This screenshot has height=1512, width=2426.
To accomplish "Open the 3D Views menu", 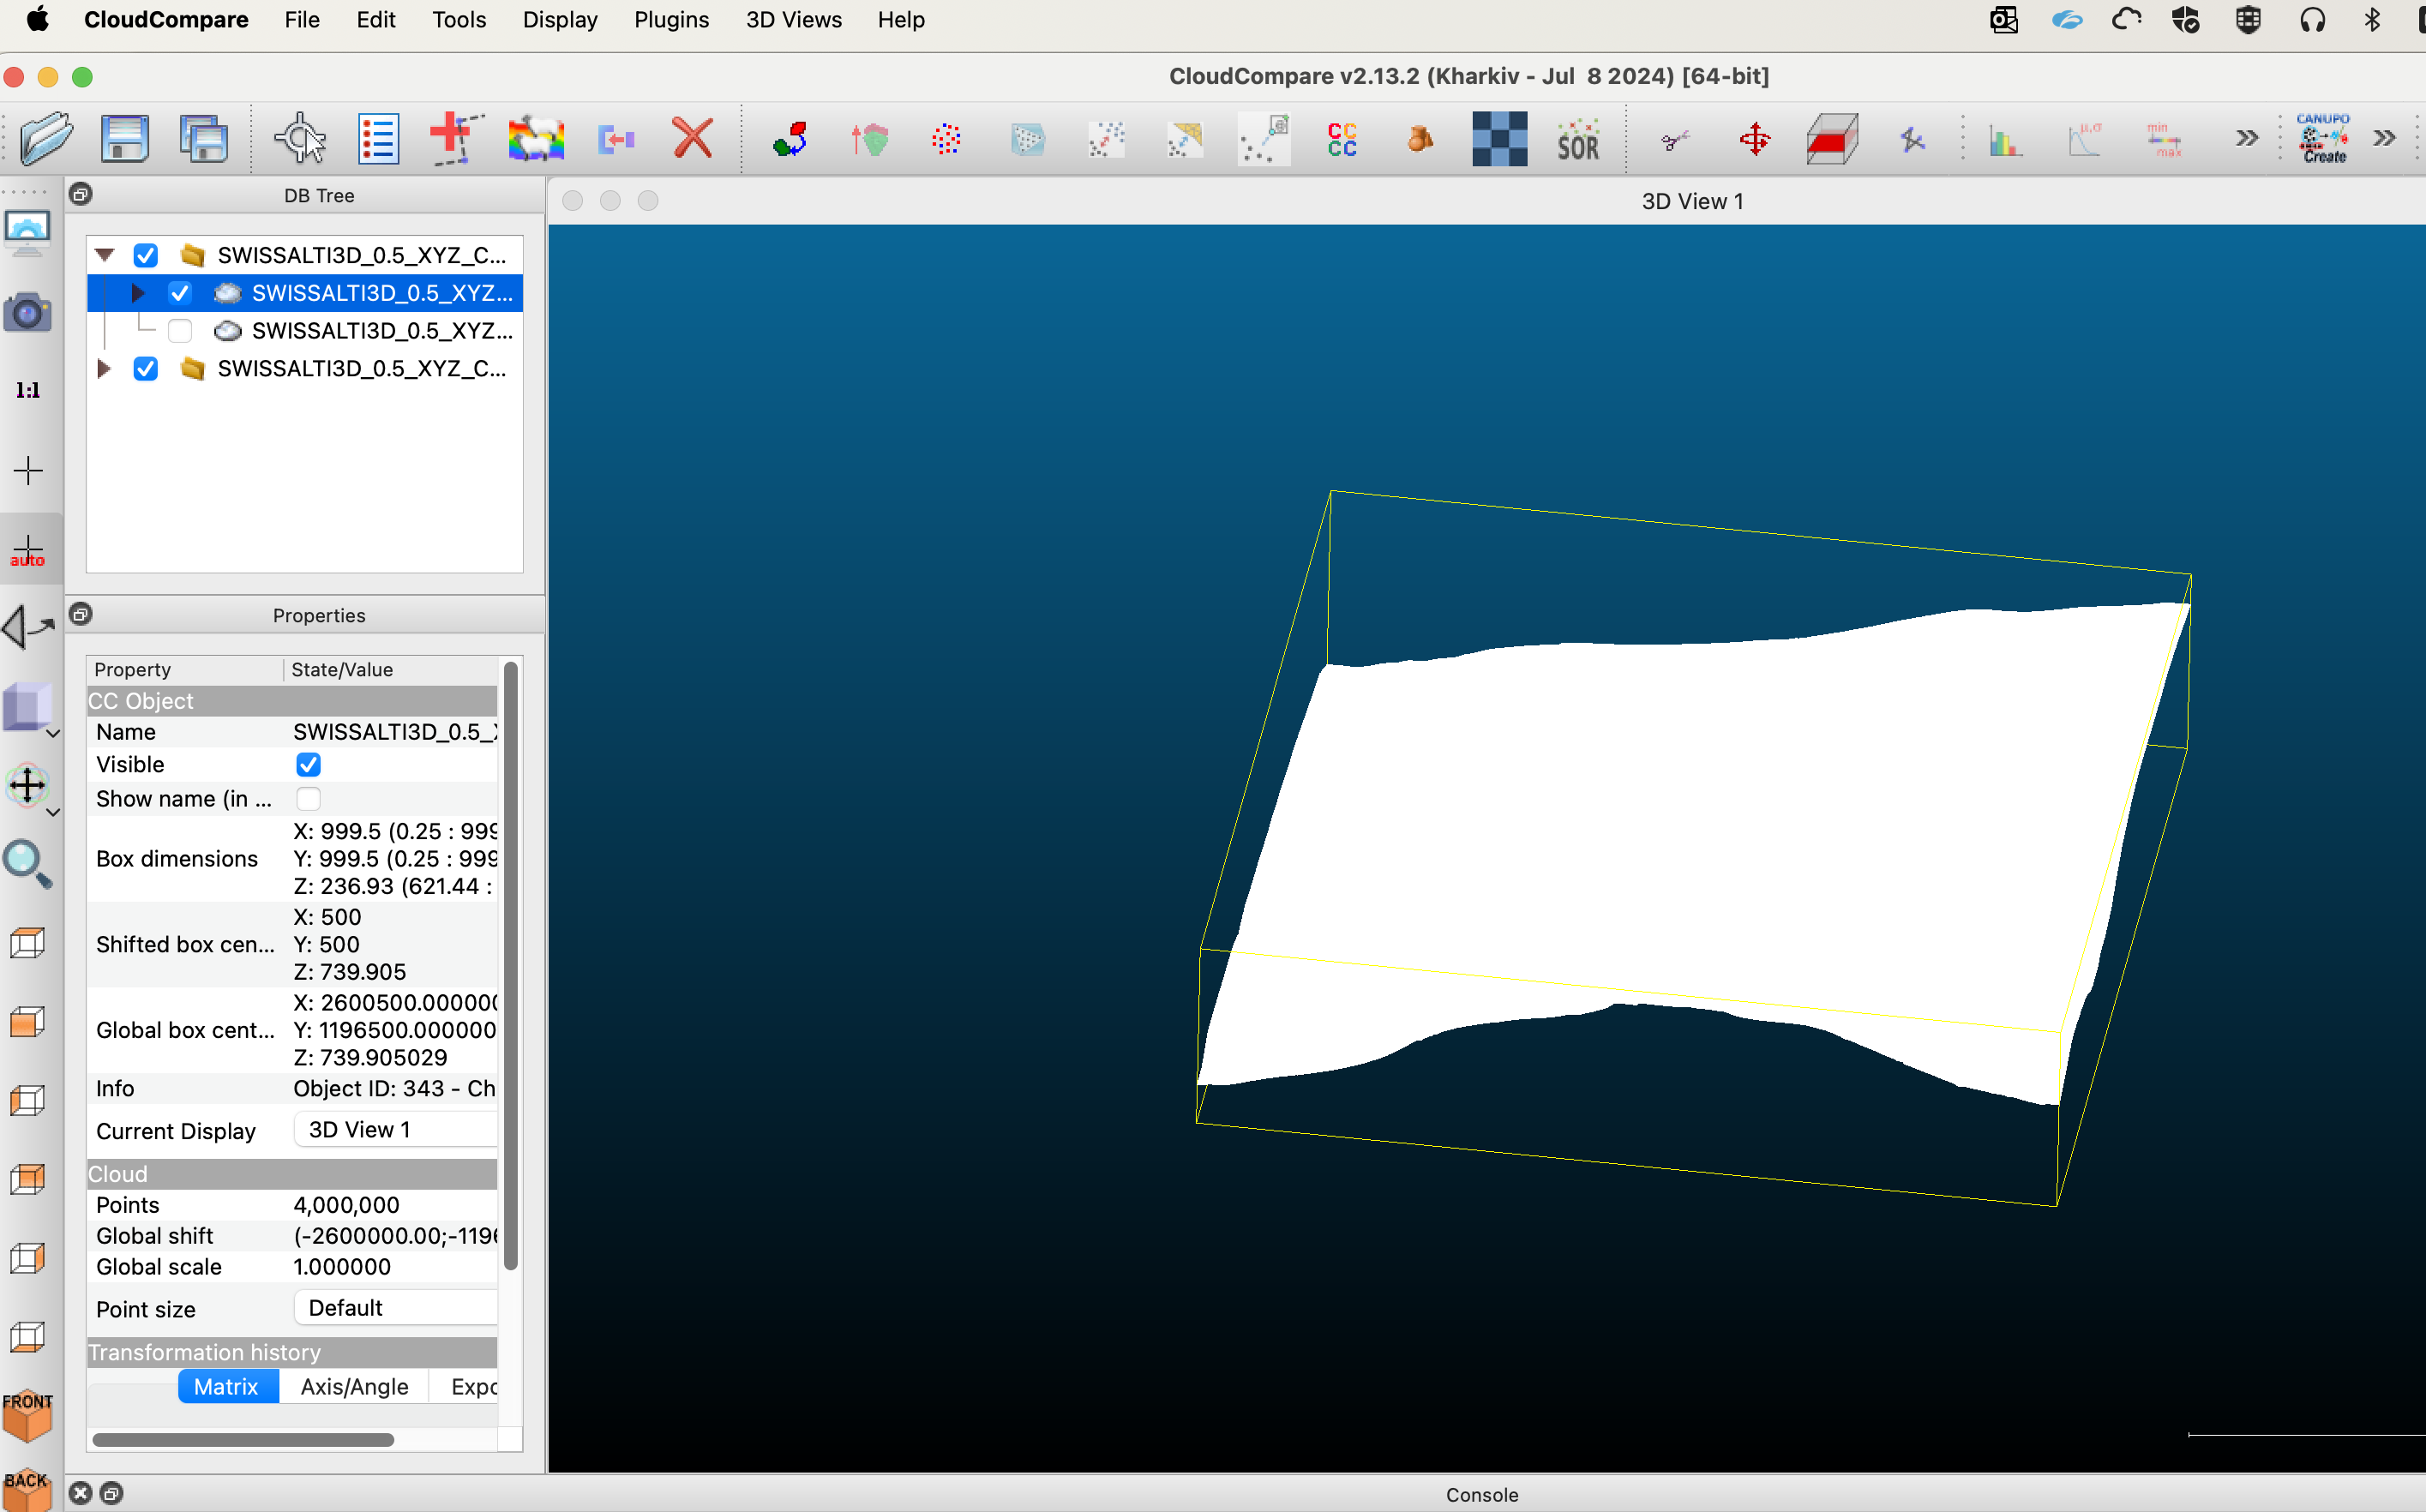I will pos(794,20).
